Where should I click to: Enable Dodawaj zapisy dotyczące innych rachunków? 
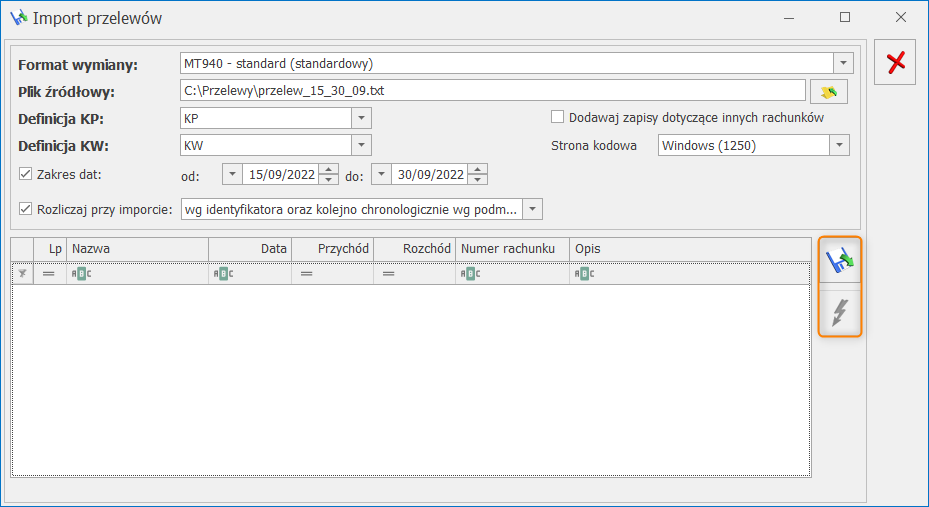tap(557, 117)
